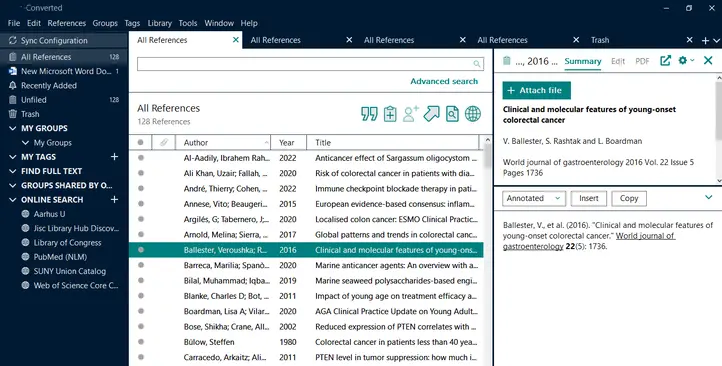The image size is (722, 366).
Task: Toggle read status dot for Ballester row
Action: point(141,250)
